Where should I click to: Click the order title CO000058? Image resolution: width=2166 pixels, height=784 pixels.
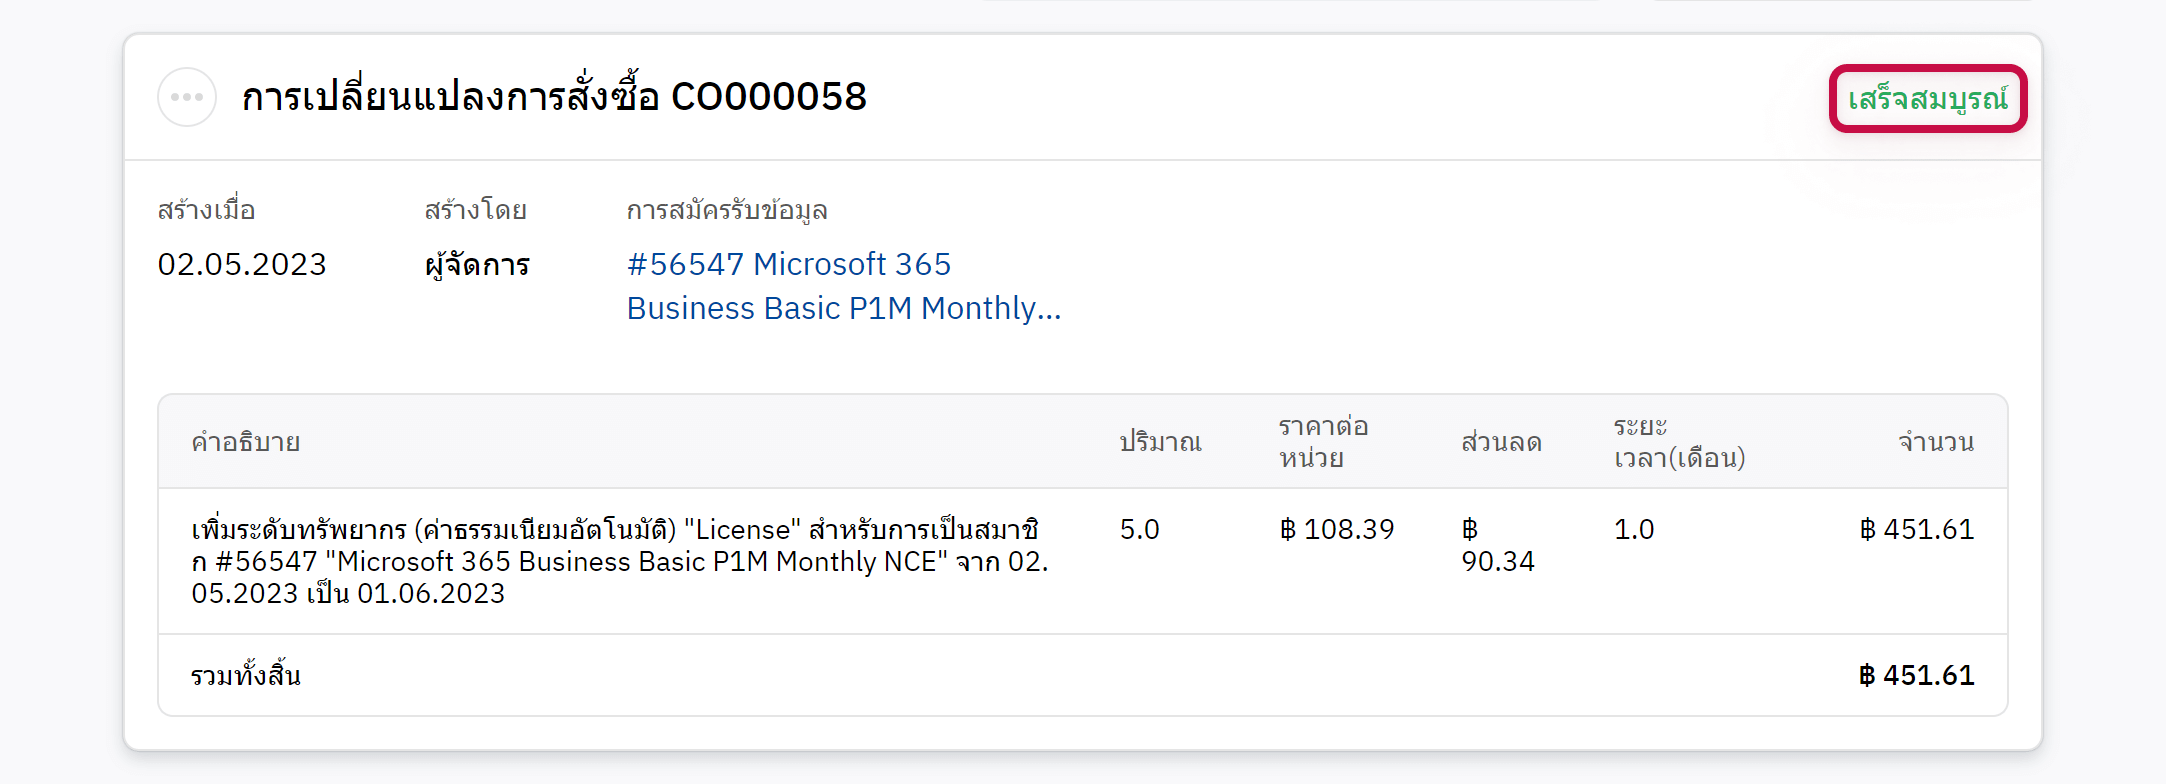pos(554,97)
